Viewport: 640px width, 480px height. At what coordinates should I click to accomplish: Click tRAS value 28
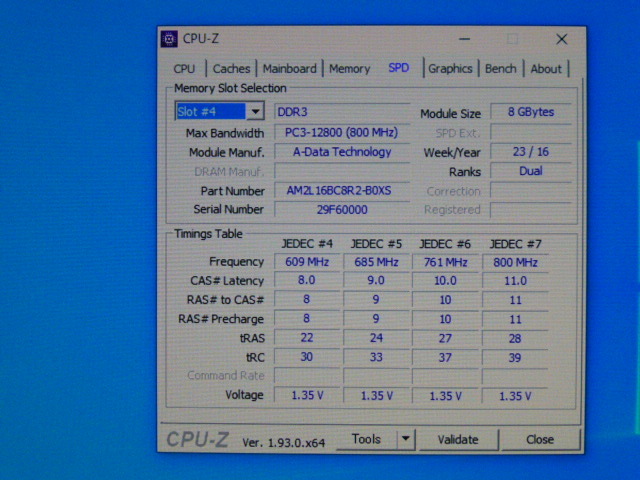516,338
